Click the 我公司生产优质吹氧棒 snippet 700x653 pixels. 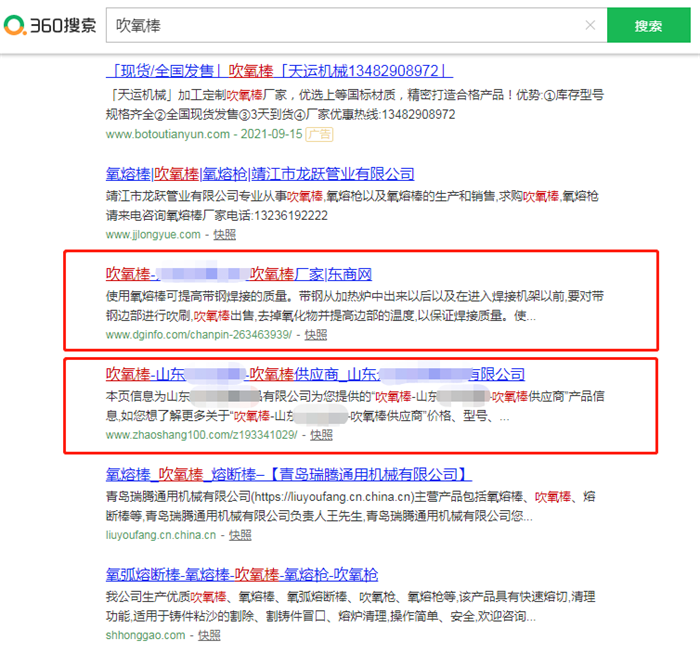pos(350,607)
